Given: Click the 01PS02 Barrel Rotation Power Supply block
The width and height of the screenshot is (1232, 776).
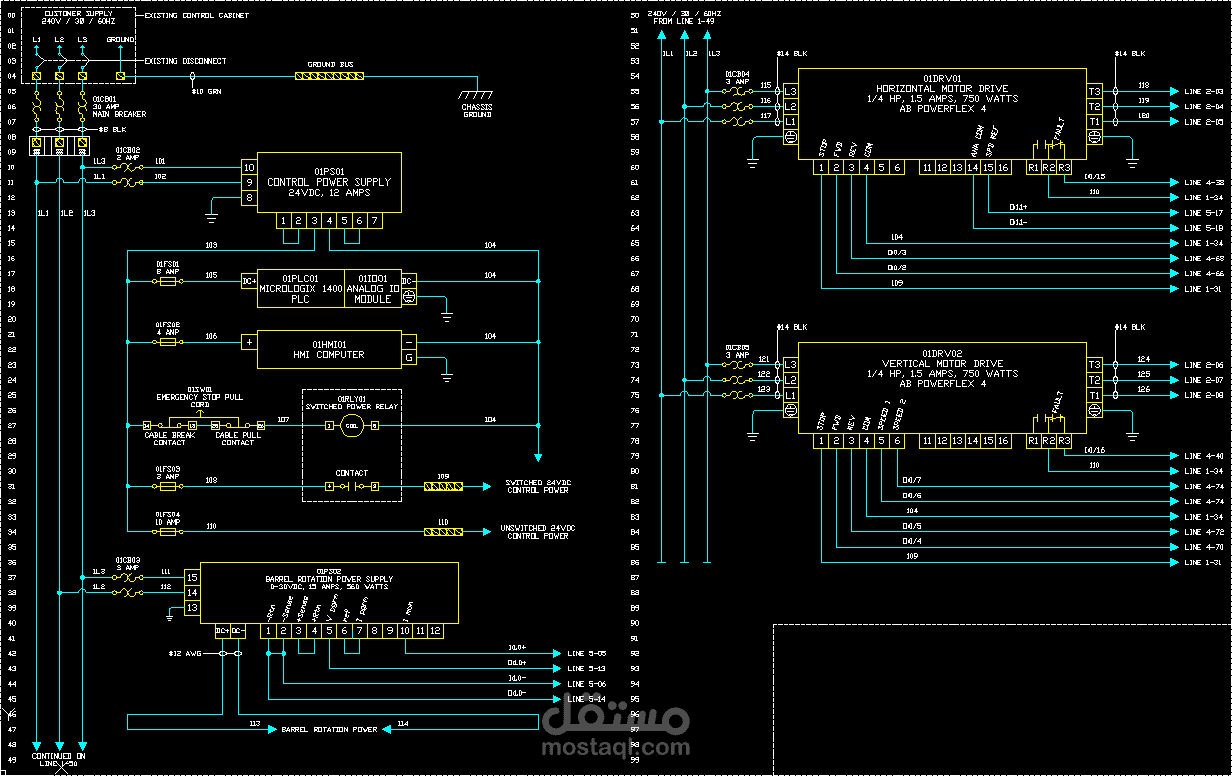Looking at the screenshot, I should tap(329, 593).
